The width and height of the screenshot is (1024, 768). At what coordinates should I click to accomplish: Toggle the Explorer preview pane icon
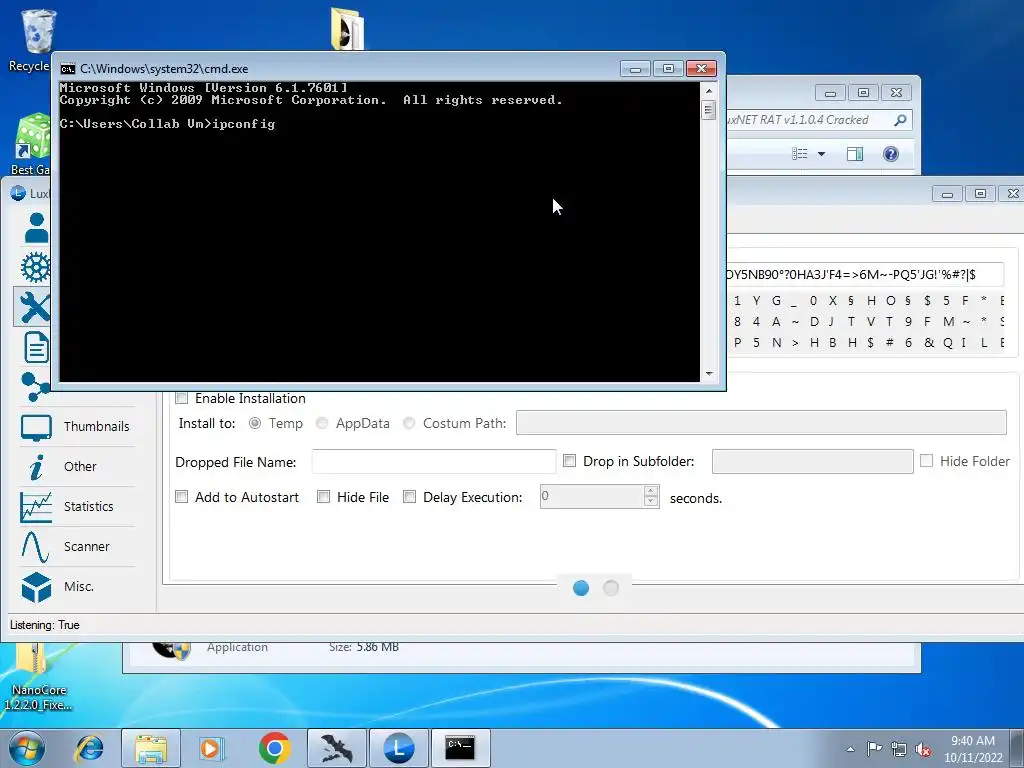855,154
